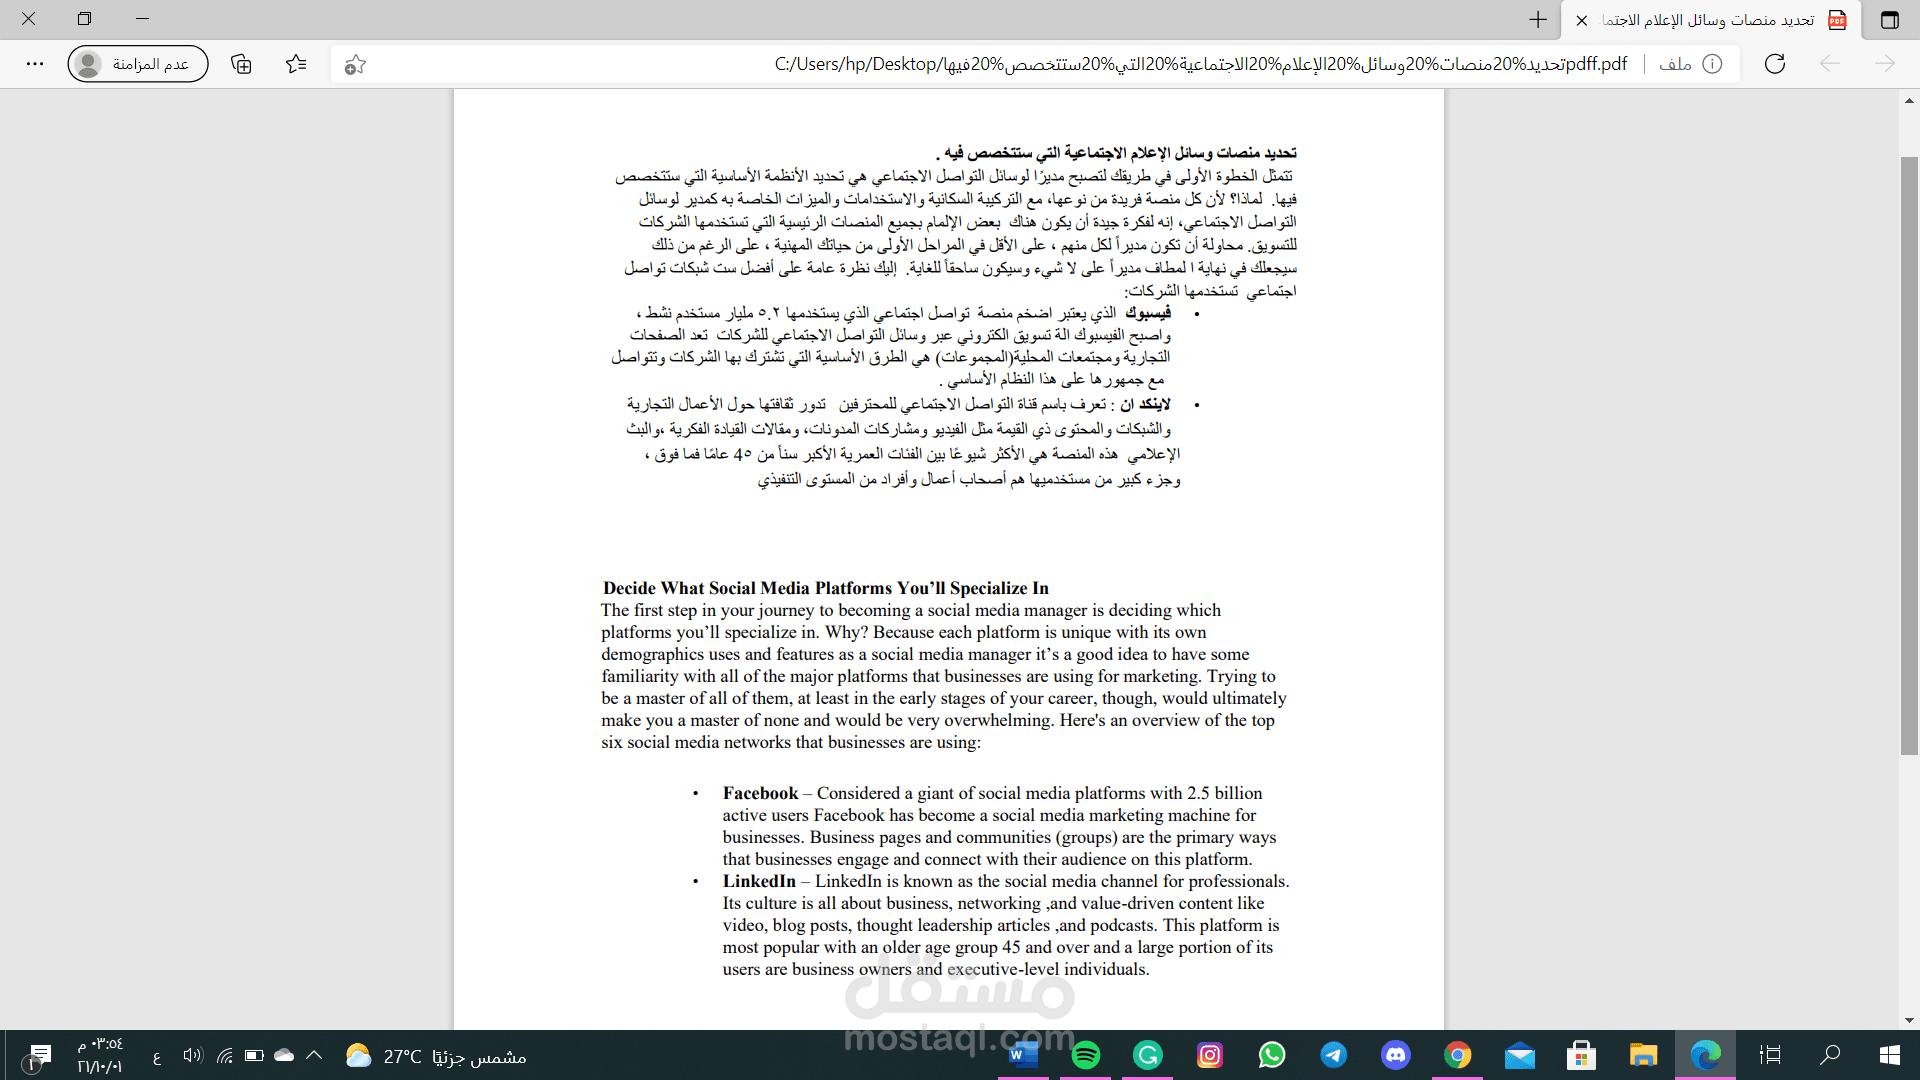Open Instagram from taskbar

[x=1210, y=1055]
